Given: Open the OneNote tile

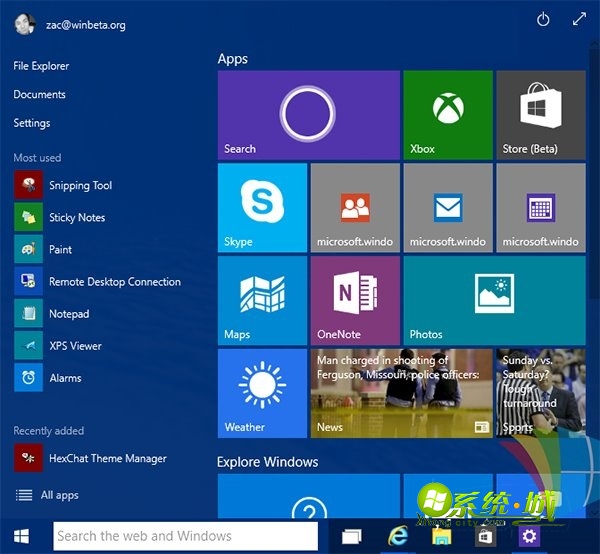Looking at the screenshot, I should [354, 300].
